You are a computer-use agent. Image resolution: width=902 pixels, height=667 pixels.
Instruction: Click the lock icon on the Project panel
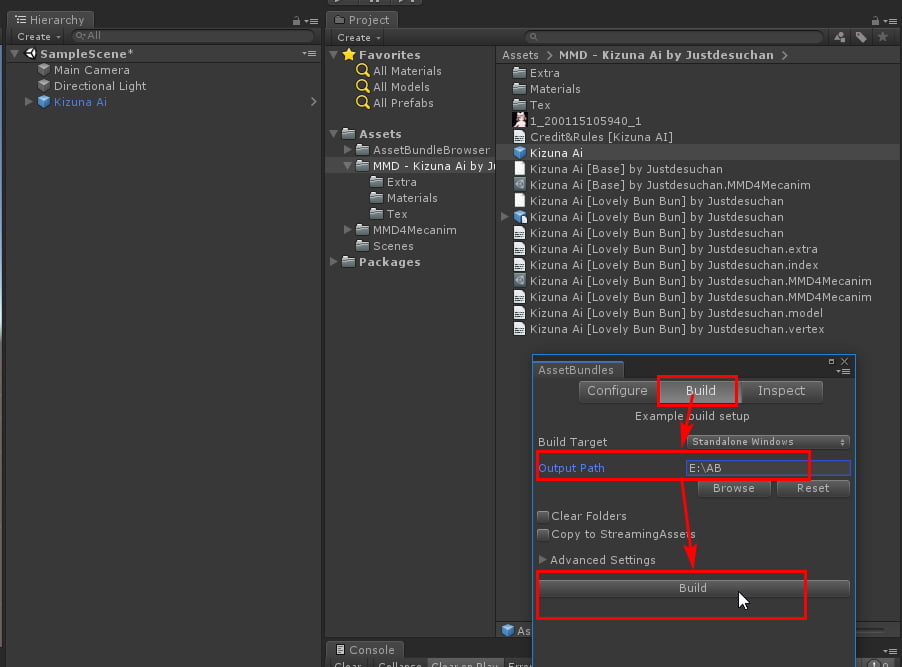click(x=874, y=20)
